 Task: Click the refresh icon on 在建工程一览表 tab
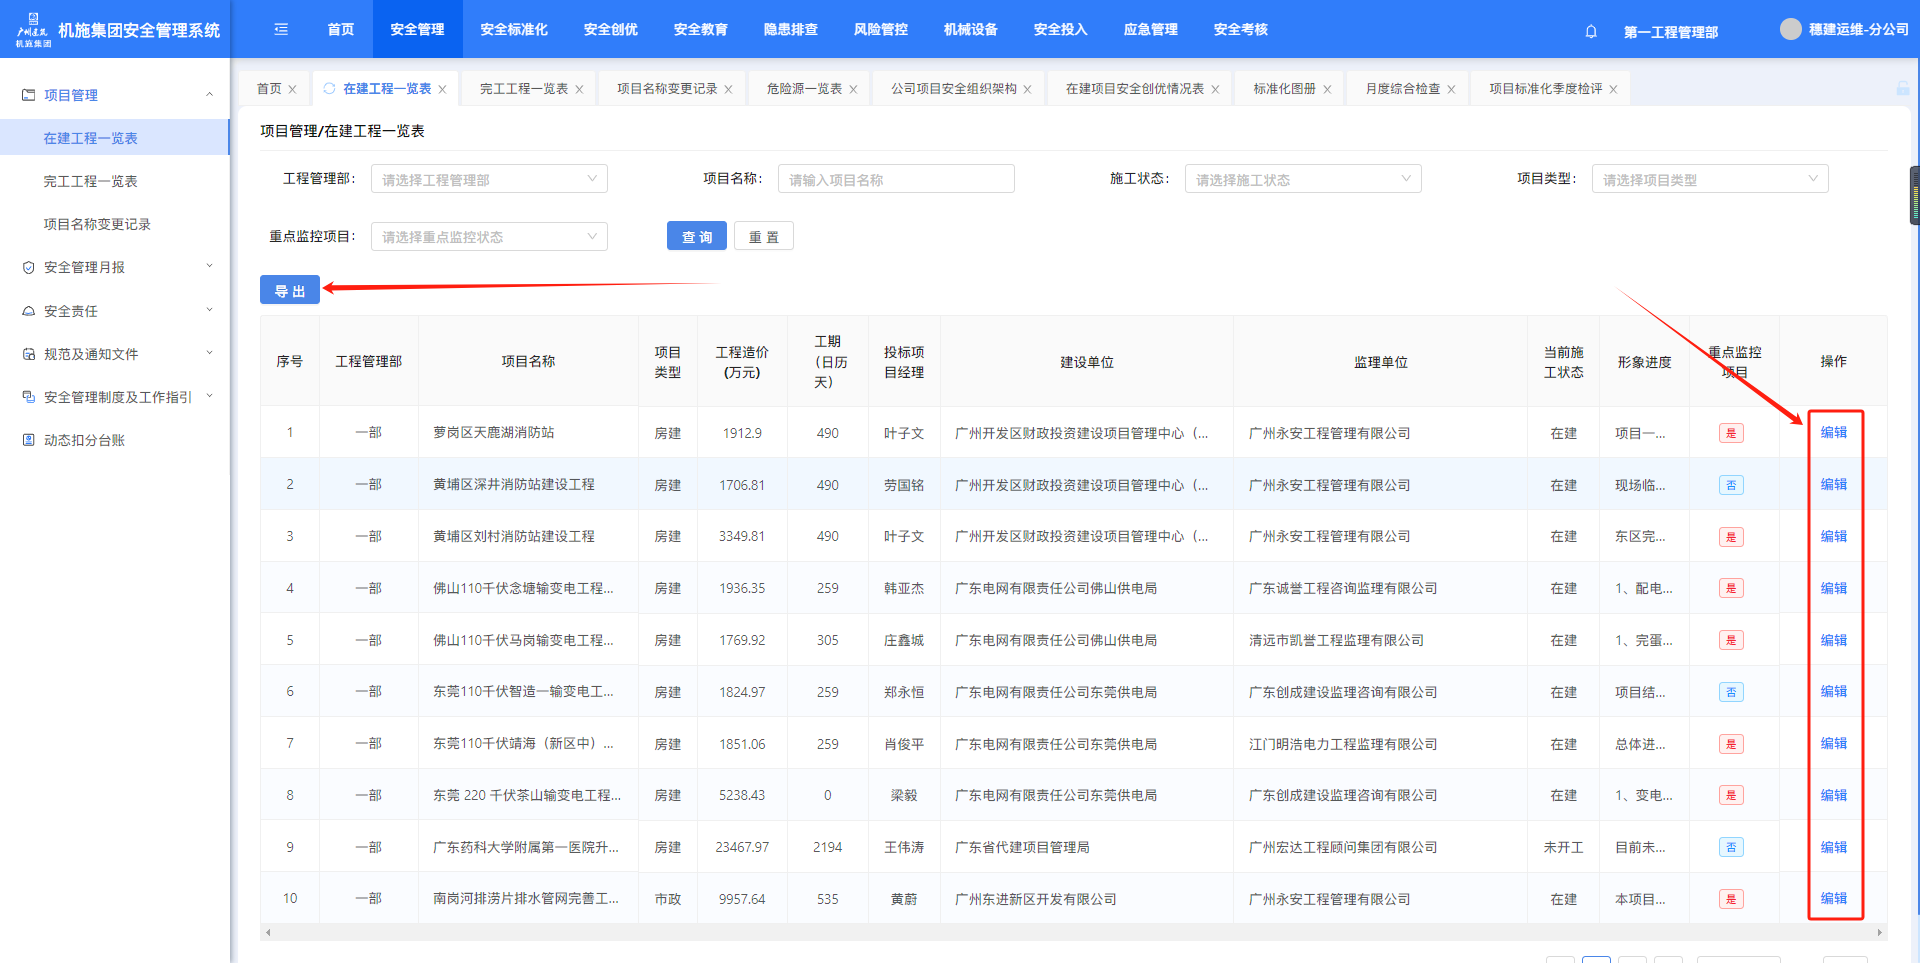pos(329,88)
